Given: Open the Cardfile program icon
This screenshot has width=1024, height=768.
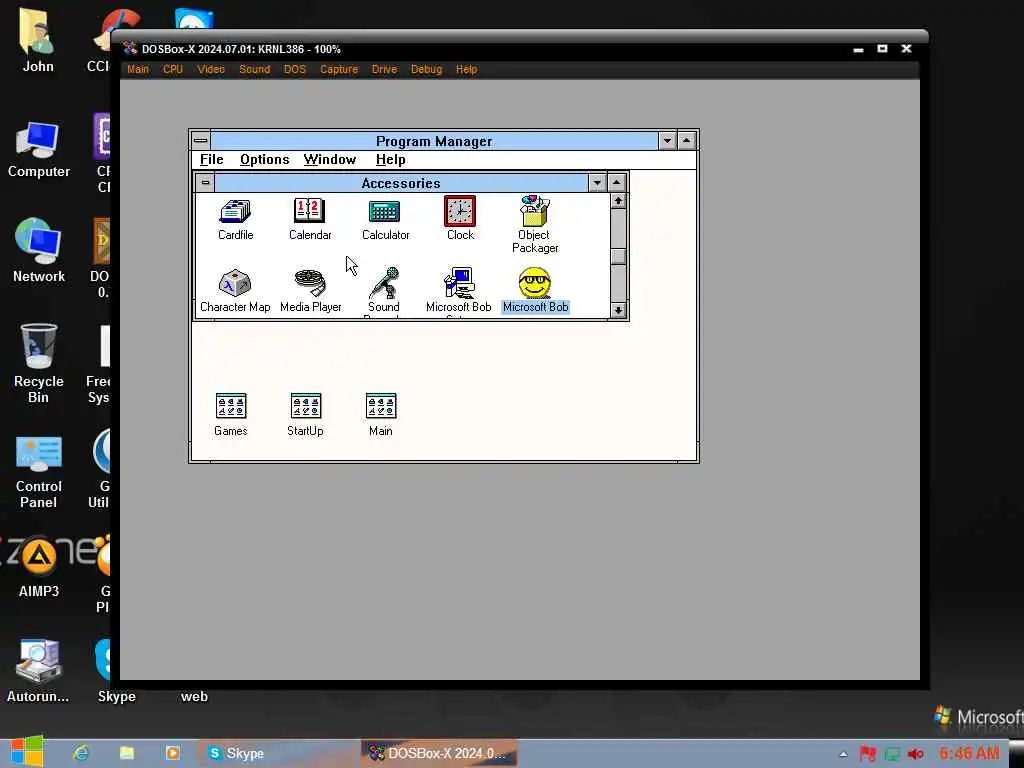Looking at the screenshot, I should pyautogui.click(x=235, y=212).
